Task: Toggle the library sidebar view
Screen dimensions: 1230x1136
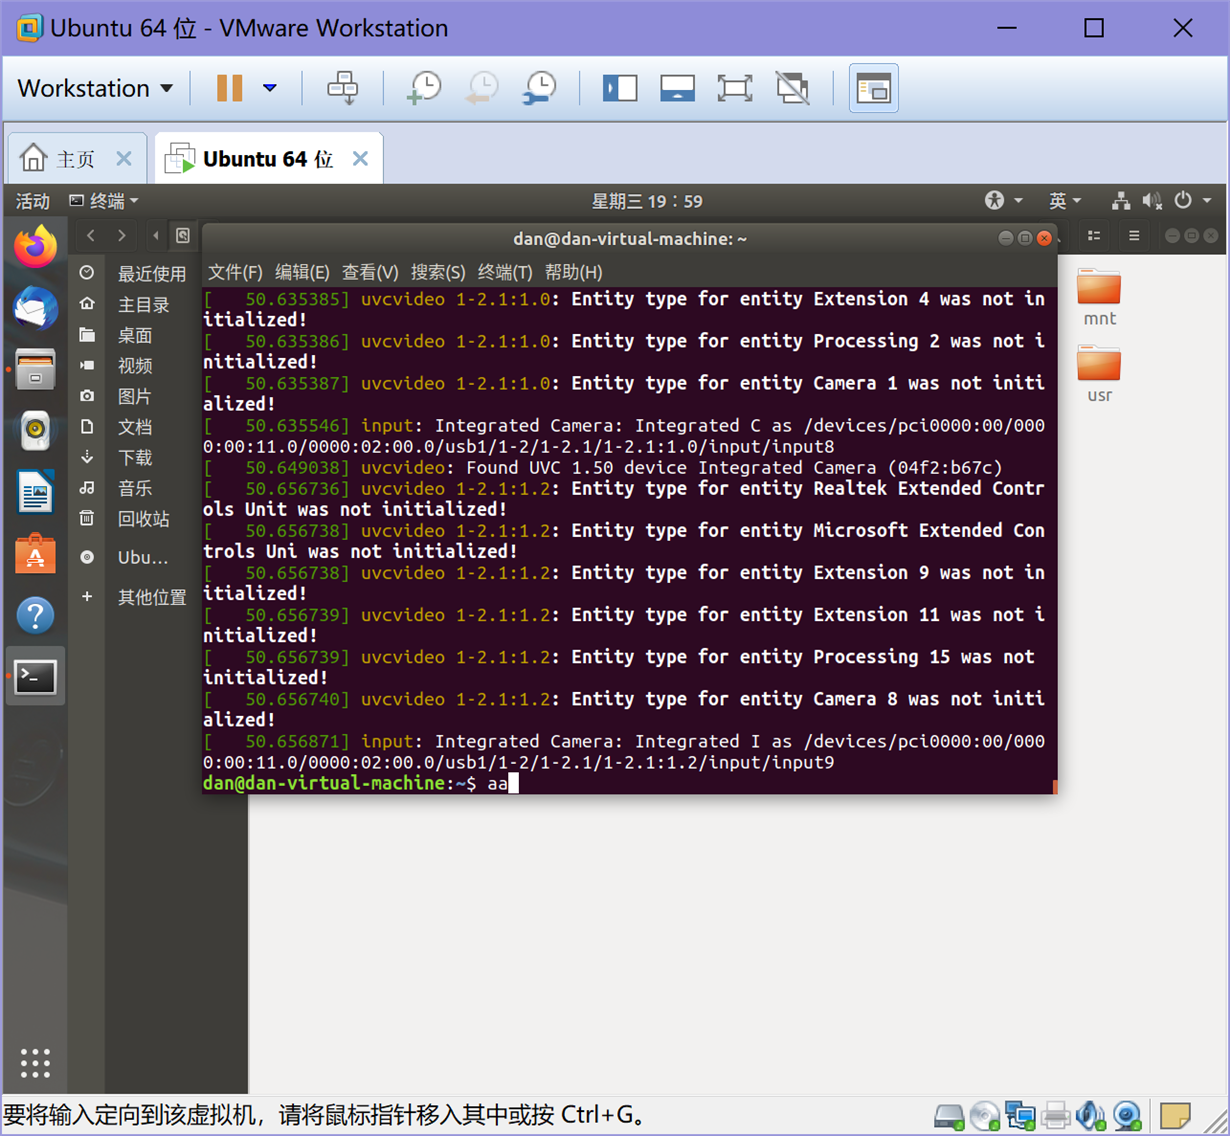Action: pos(620,88)
